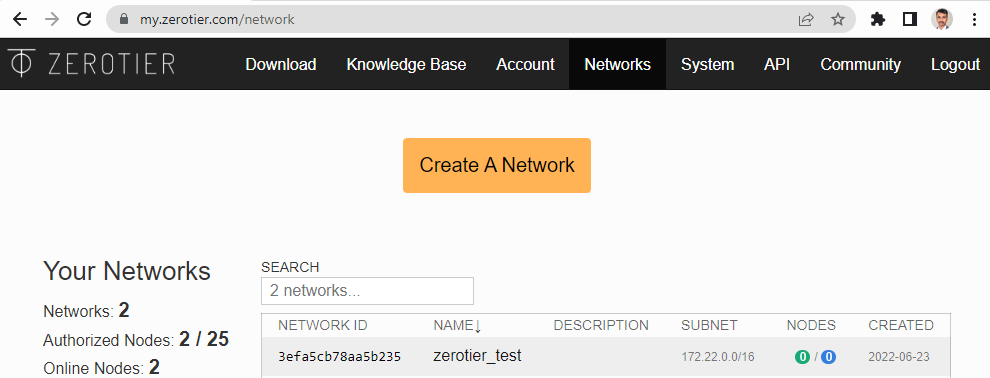990x378 pixels.
Task: Sort by the DESCRIPTION column header
Action: click(601, 326)
